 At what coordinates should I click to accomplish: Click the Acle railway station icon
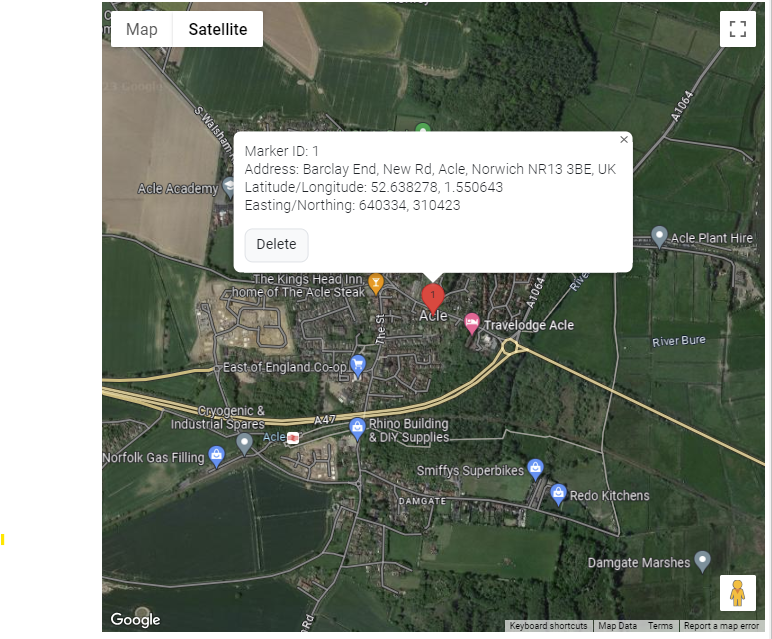click(x=293, y=438)
